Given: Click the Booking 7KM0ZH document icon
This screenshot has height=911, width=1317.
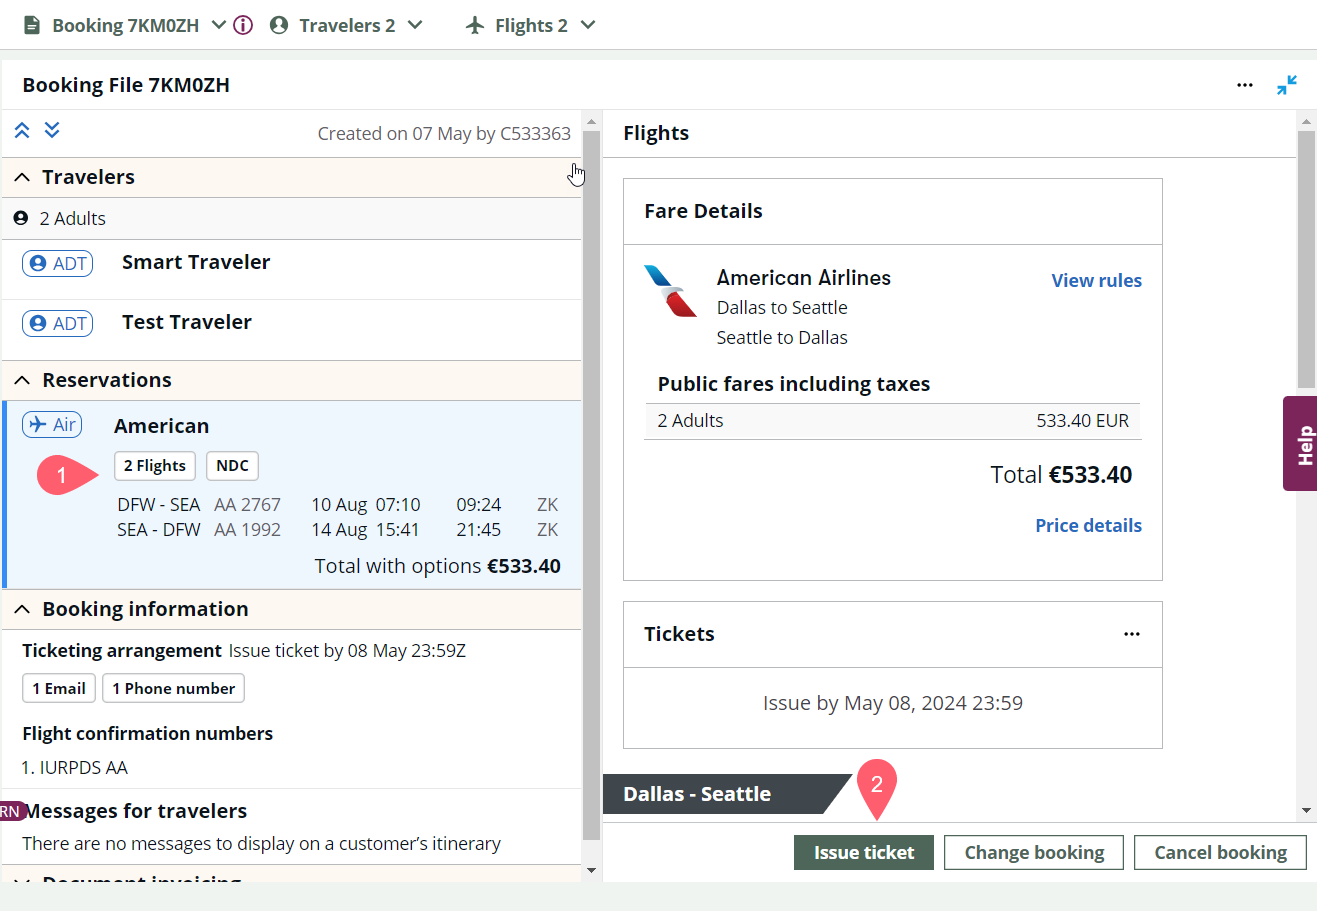Looking at the screenshot, I should pyautogui.click(x=32, y=25).
